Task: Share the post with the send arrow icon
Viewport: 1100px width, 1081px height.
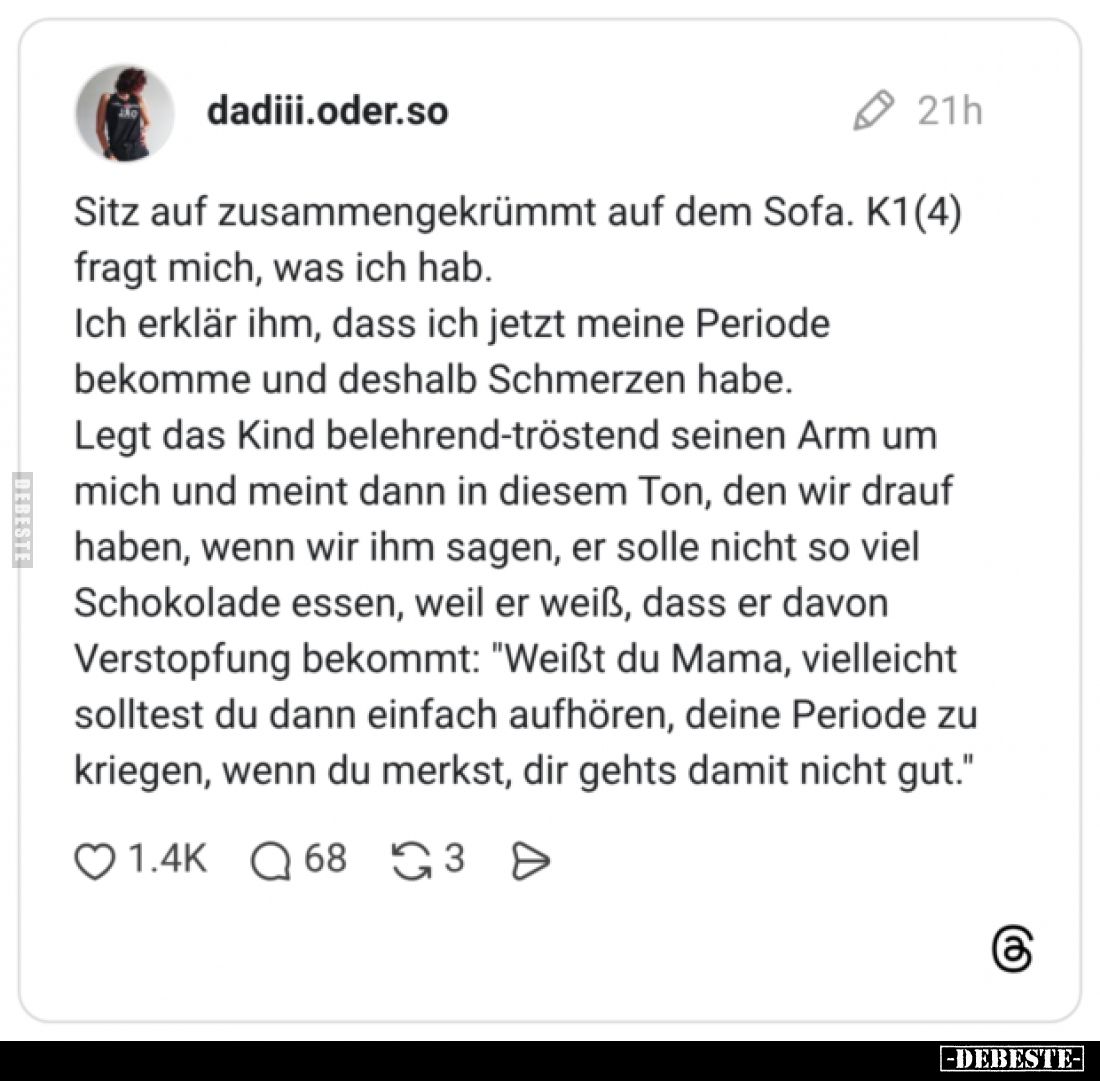Action: [x=532, y=858]
